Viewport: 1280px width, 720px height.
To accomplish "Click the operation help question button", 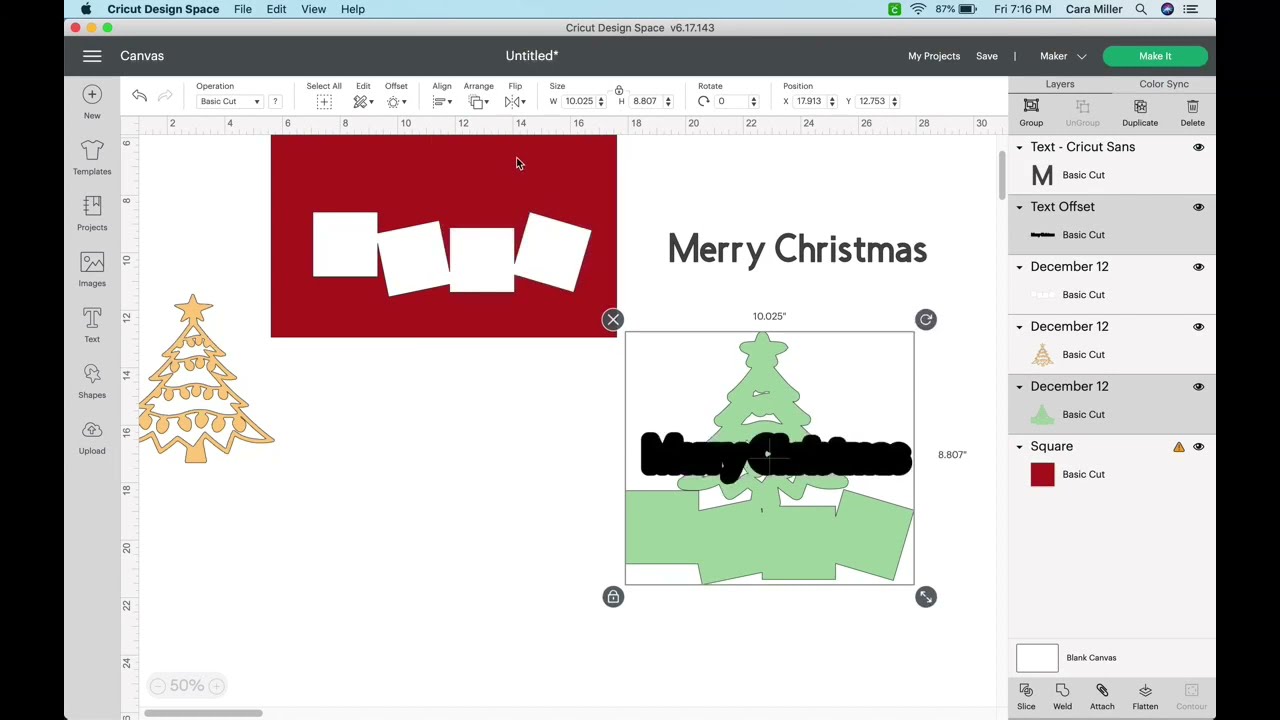I will (275, 102).
